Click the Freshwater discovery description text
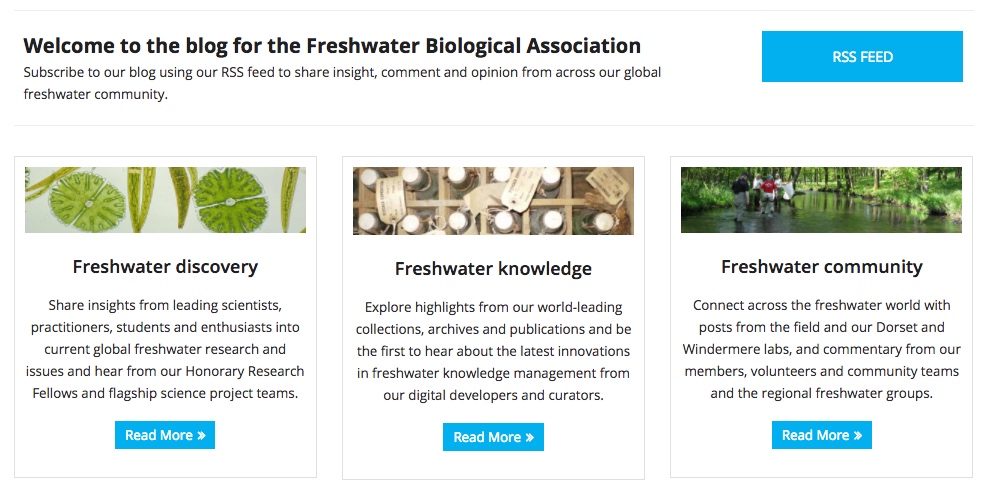 pos(165,349)
